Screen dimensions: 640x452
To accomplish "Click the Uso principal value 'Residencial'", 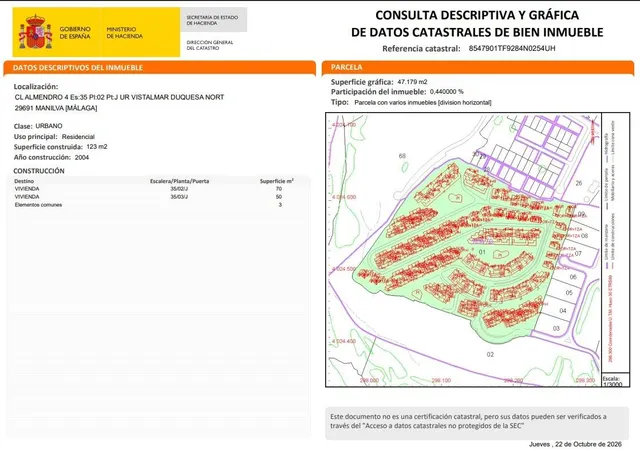I will [x=78, y=137].
